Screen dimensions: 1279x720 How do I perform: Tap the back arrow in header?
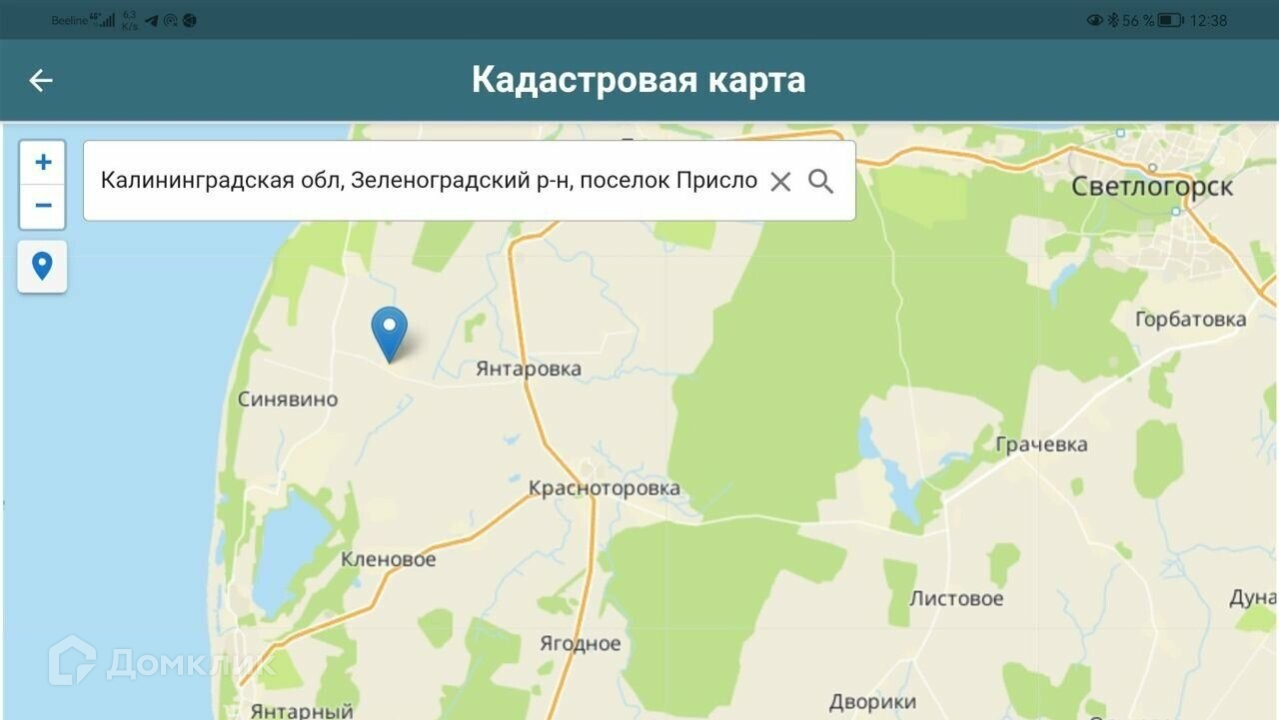pyautogui.click(x=41, y=81)
